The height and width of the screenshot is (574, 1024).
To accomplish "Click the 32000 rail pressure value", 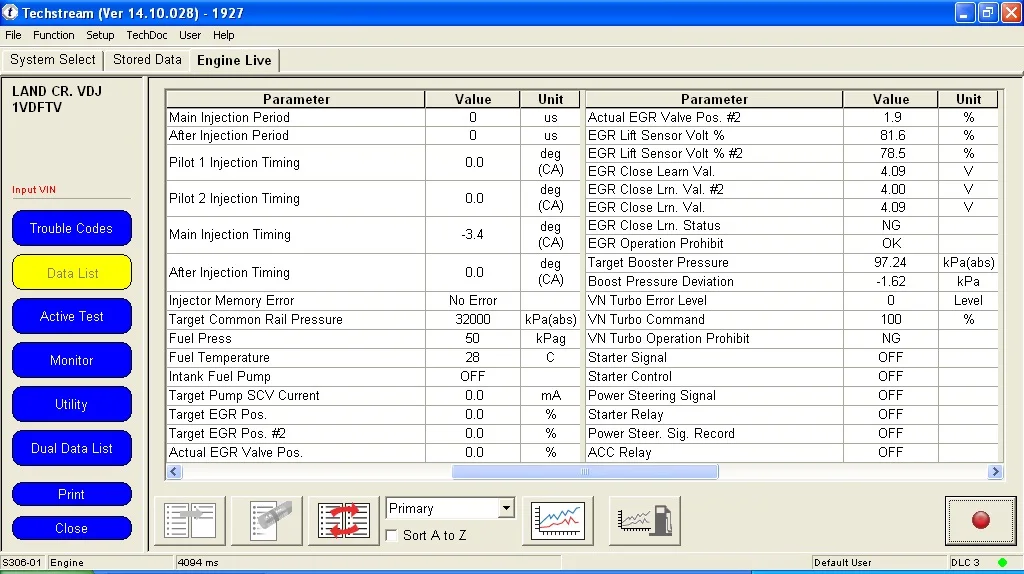I will coord(472,319).
